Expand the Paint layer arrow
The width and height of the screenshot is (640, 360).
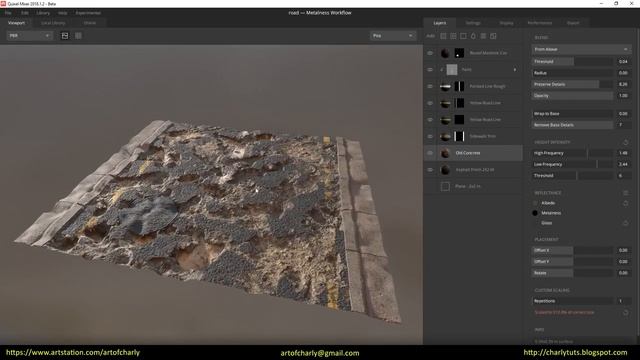pos(515,70)
